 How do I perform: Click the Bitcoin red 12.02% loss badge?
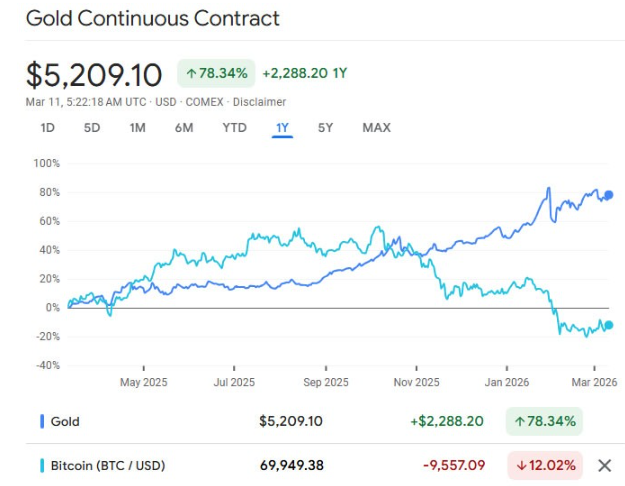(545, 465)
